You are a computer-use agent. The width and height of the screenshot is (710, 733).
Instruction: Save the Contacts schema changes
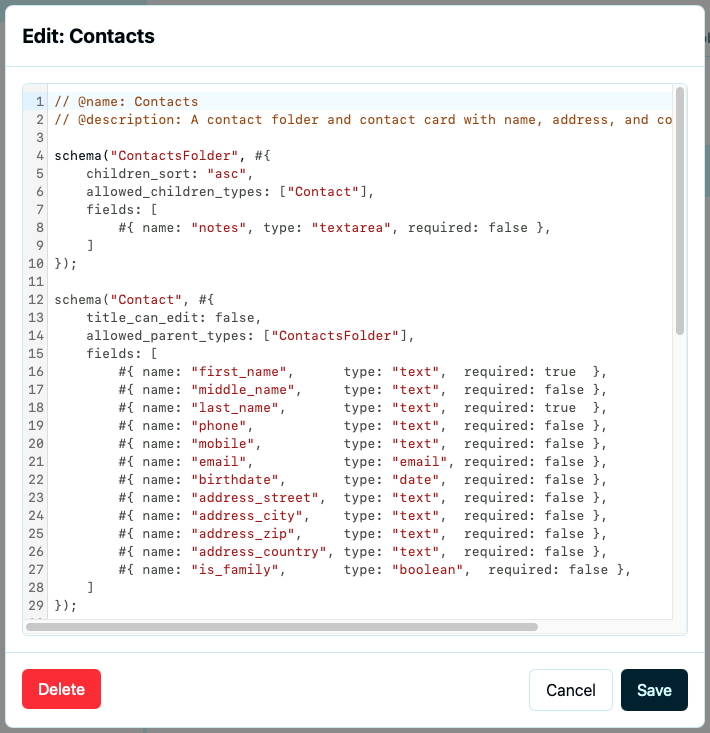pyautogui.click(x=654, y=690)
